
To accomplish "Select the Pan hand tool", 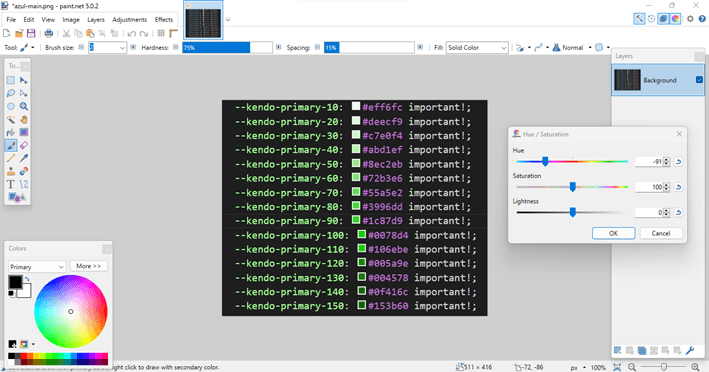I will pyautogui.click(x=24, y=120).
